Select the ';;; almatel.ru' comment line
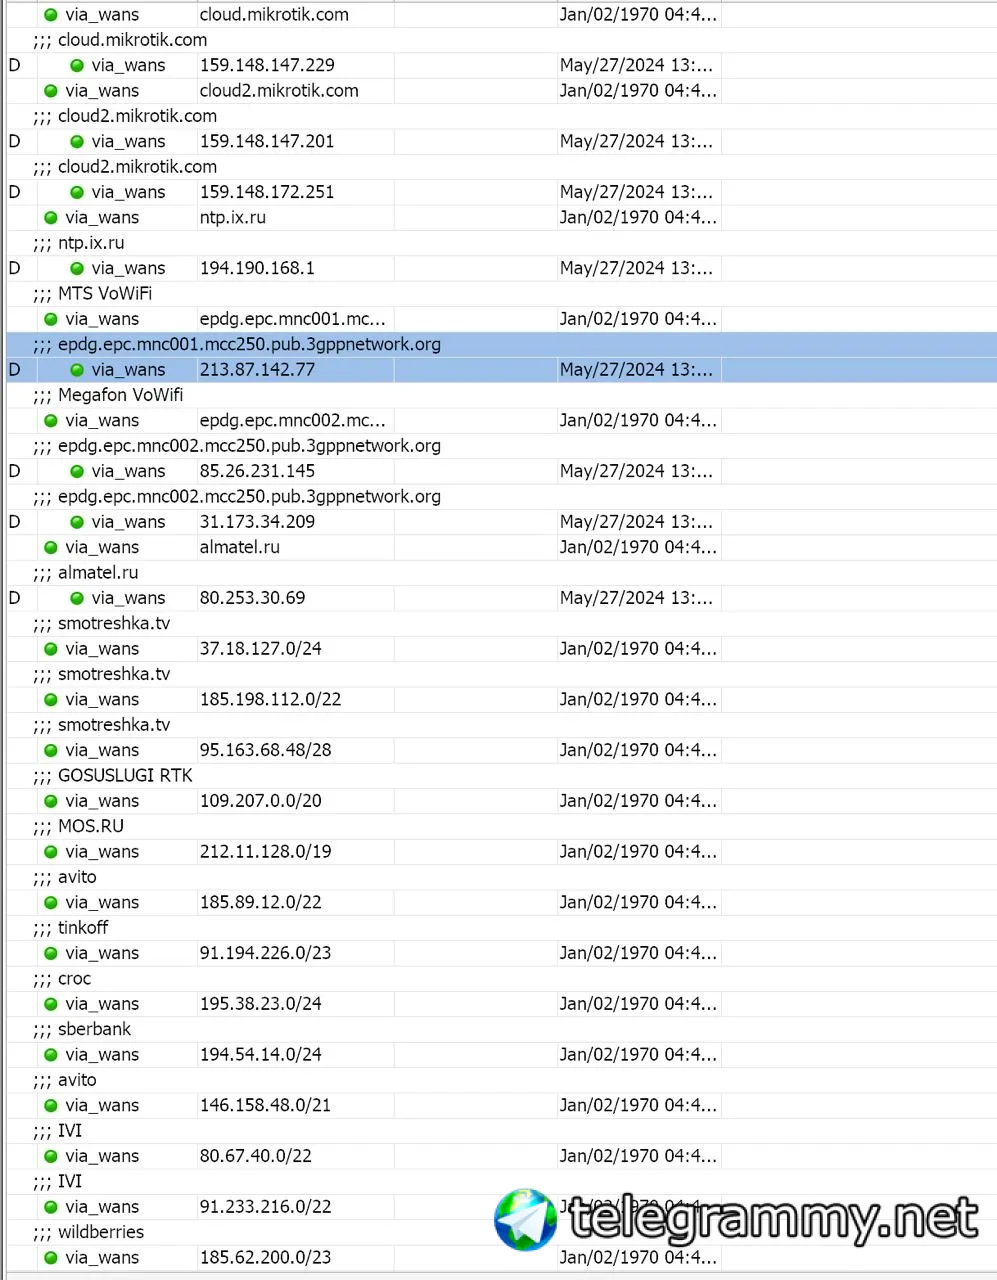The height and width of the screenshot is (1280, 997). tap(85, 573)
